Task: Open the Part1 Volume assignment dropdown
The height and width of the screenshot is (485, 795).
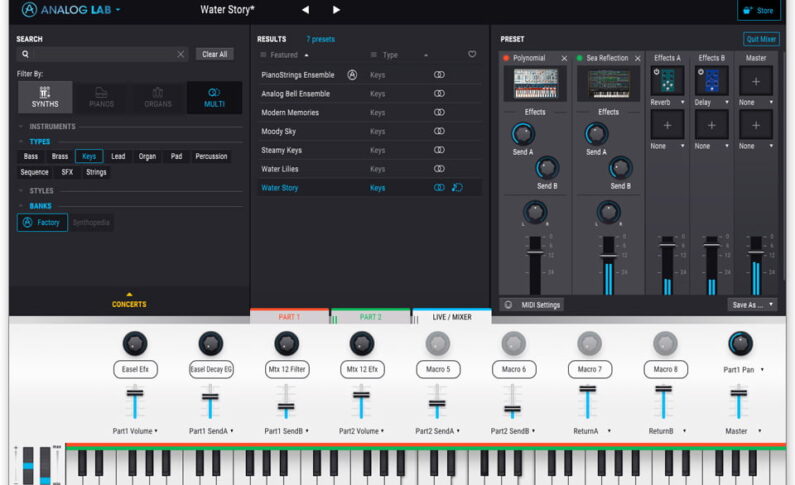Action: tap(156, 431)
